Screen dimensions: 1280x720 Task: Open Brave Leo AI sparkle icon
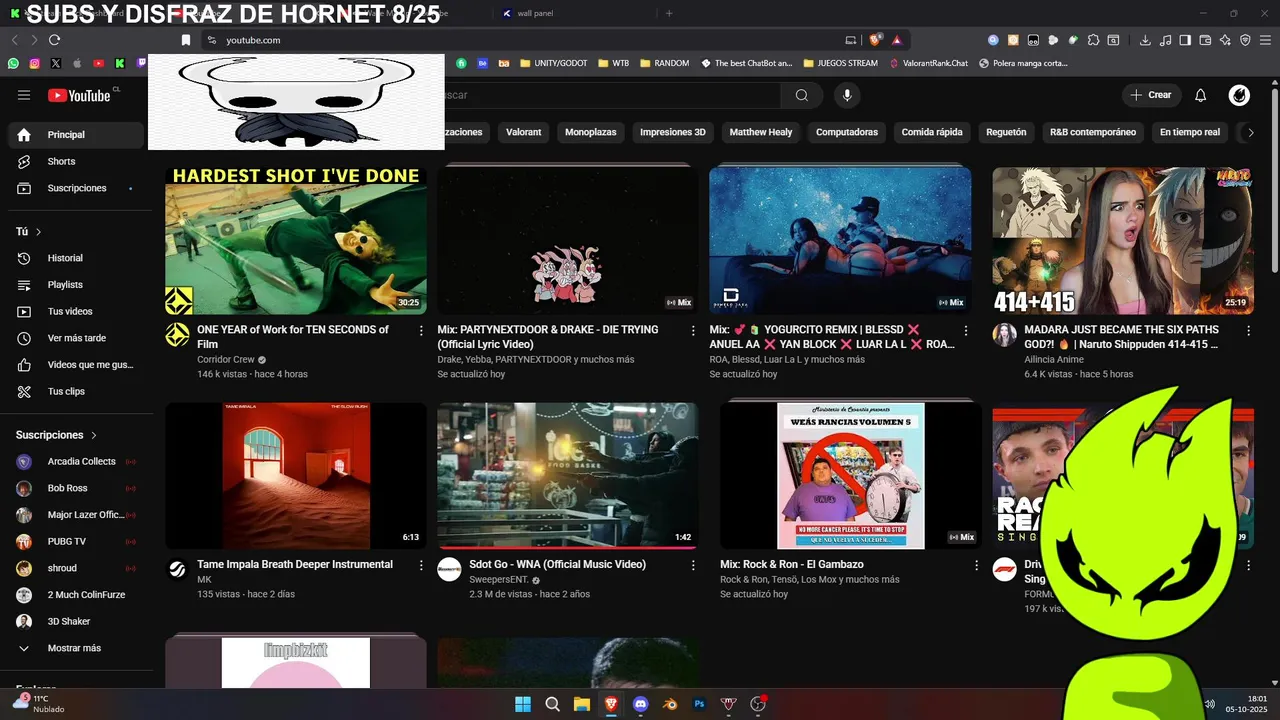pos(1225,40)
